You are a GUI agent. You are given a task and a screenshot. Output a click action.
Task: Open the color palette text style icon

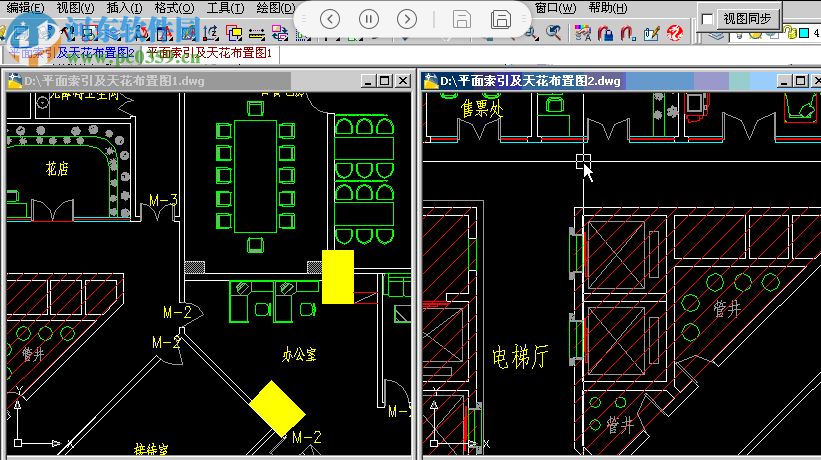coord(582,33)
